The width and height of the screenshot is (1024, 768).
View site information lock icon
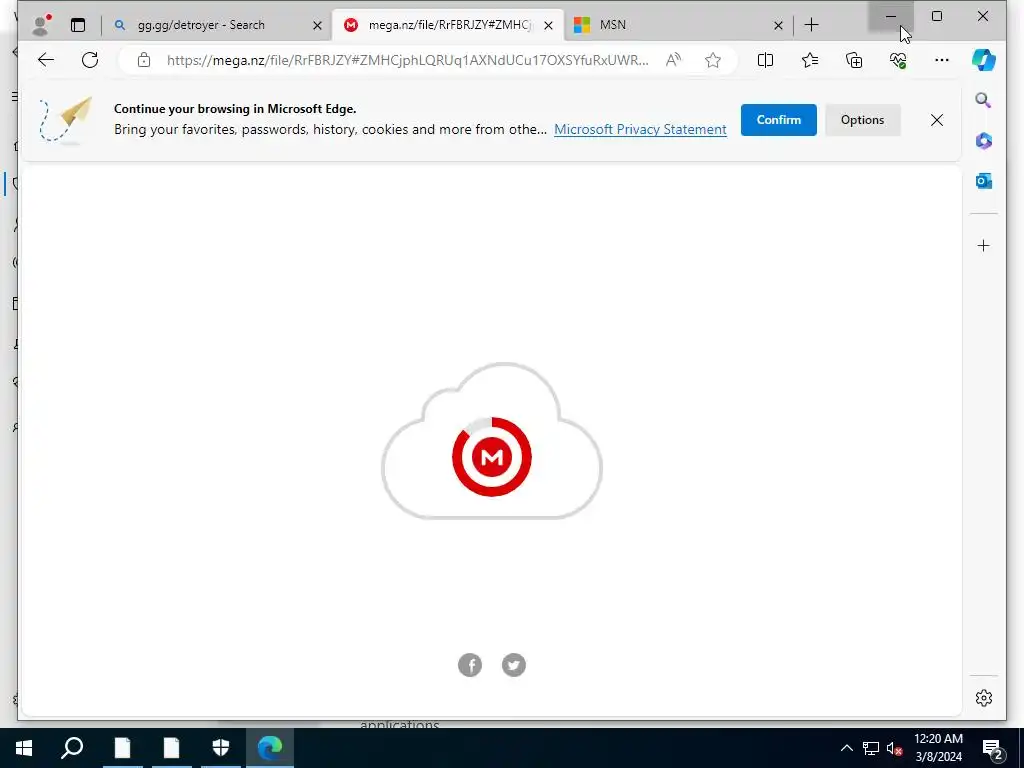click(x=144, y=60)
